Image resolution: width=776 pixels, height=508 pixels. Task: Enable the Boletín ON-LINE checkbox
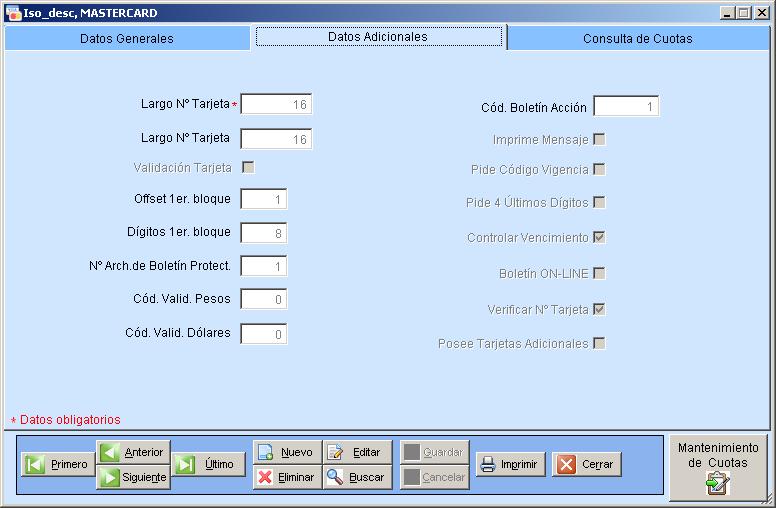click(599, 273)
